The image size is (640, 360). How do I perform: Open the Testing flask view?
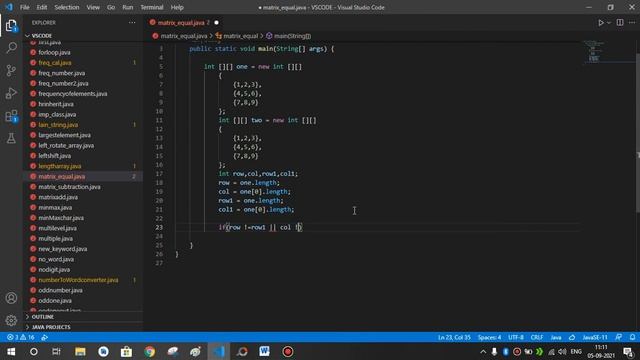click(11, 138)
